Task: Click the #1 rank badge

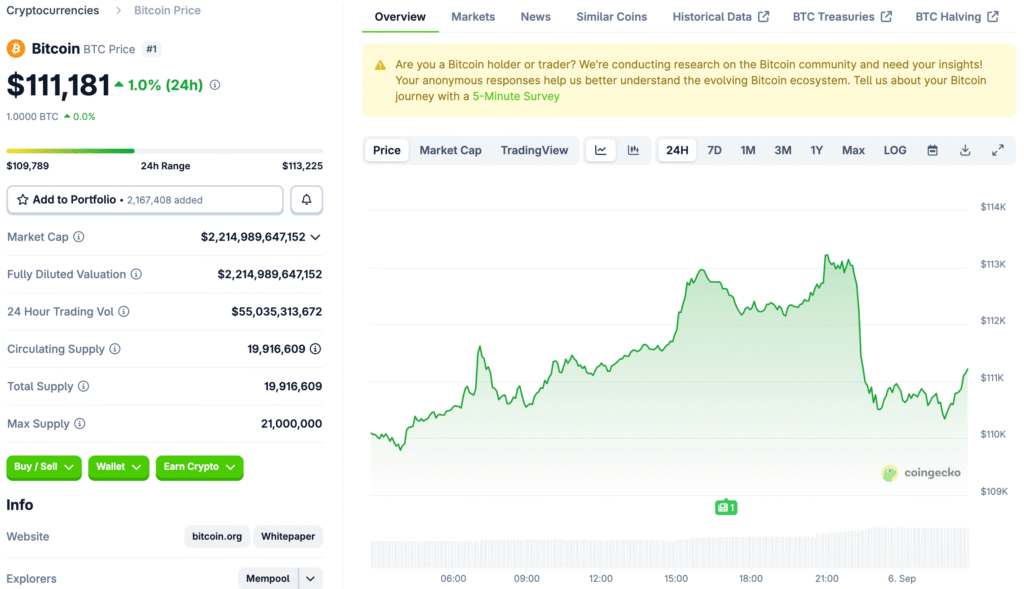Action: point(152,49)
